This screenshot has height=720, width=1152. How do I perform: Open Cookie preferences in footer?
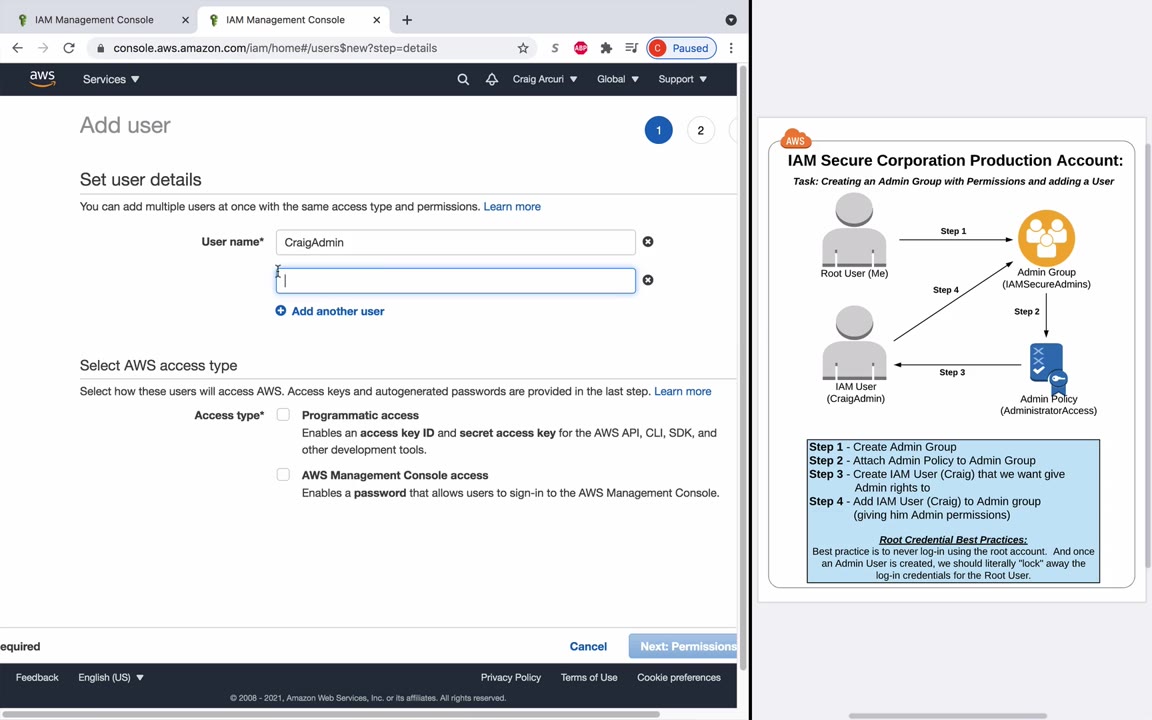(x=679, y=677)
